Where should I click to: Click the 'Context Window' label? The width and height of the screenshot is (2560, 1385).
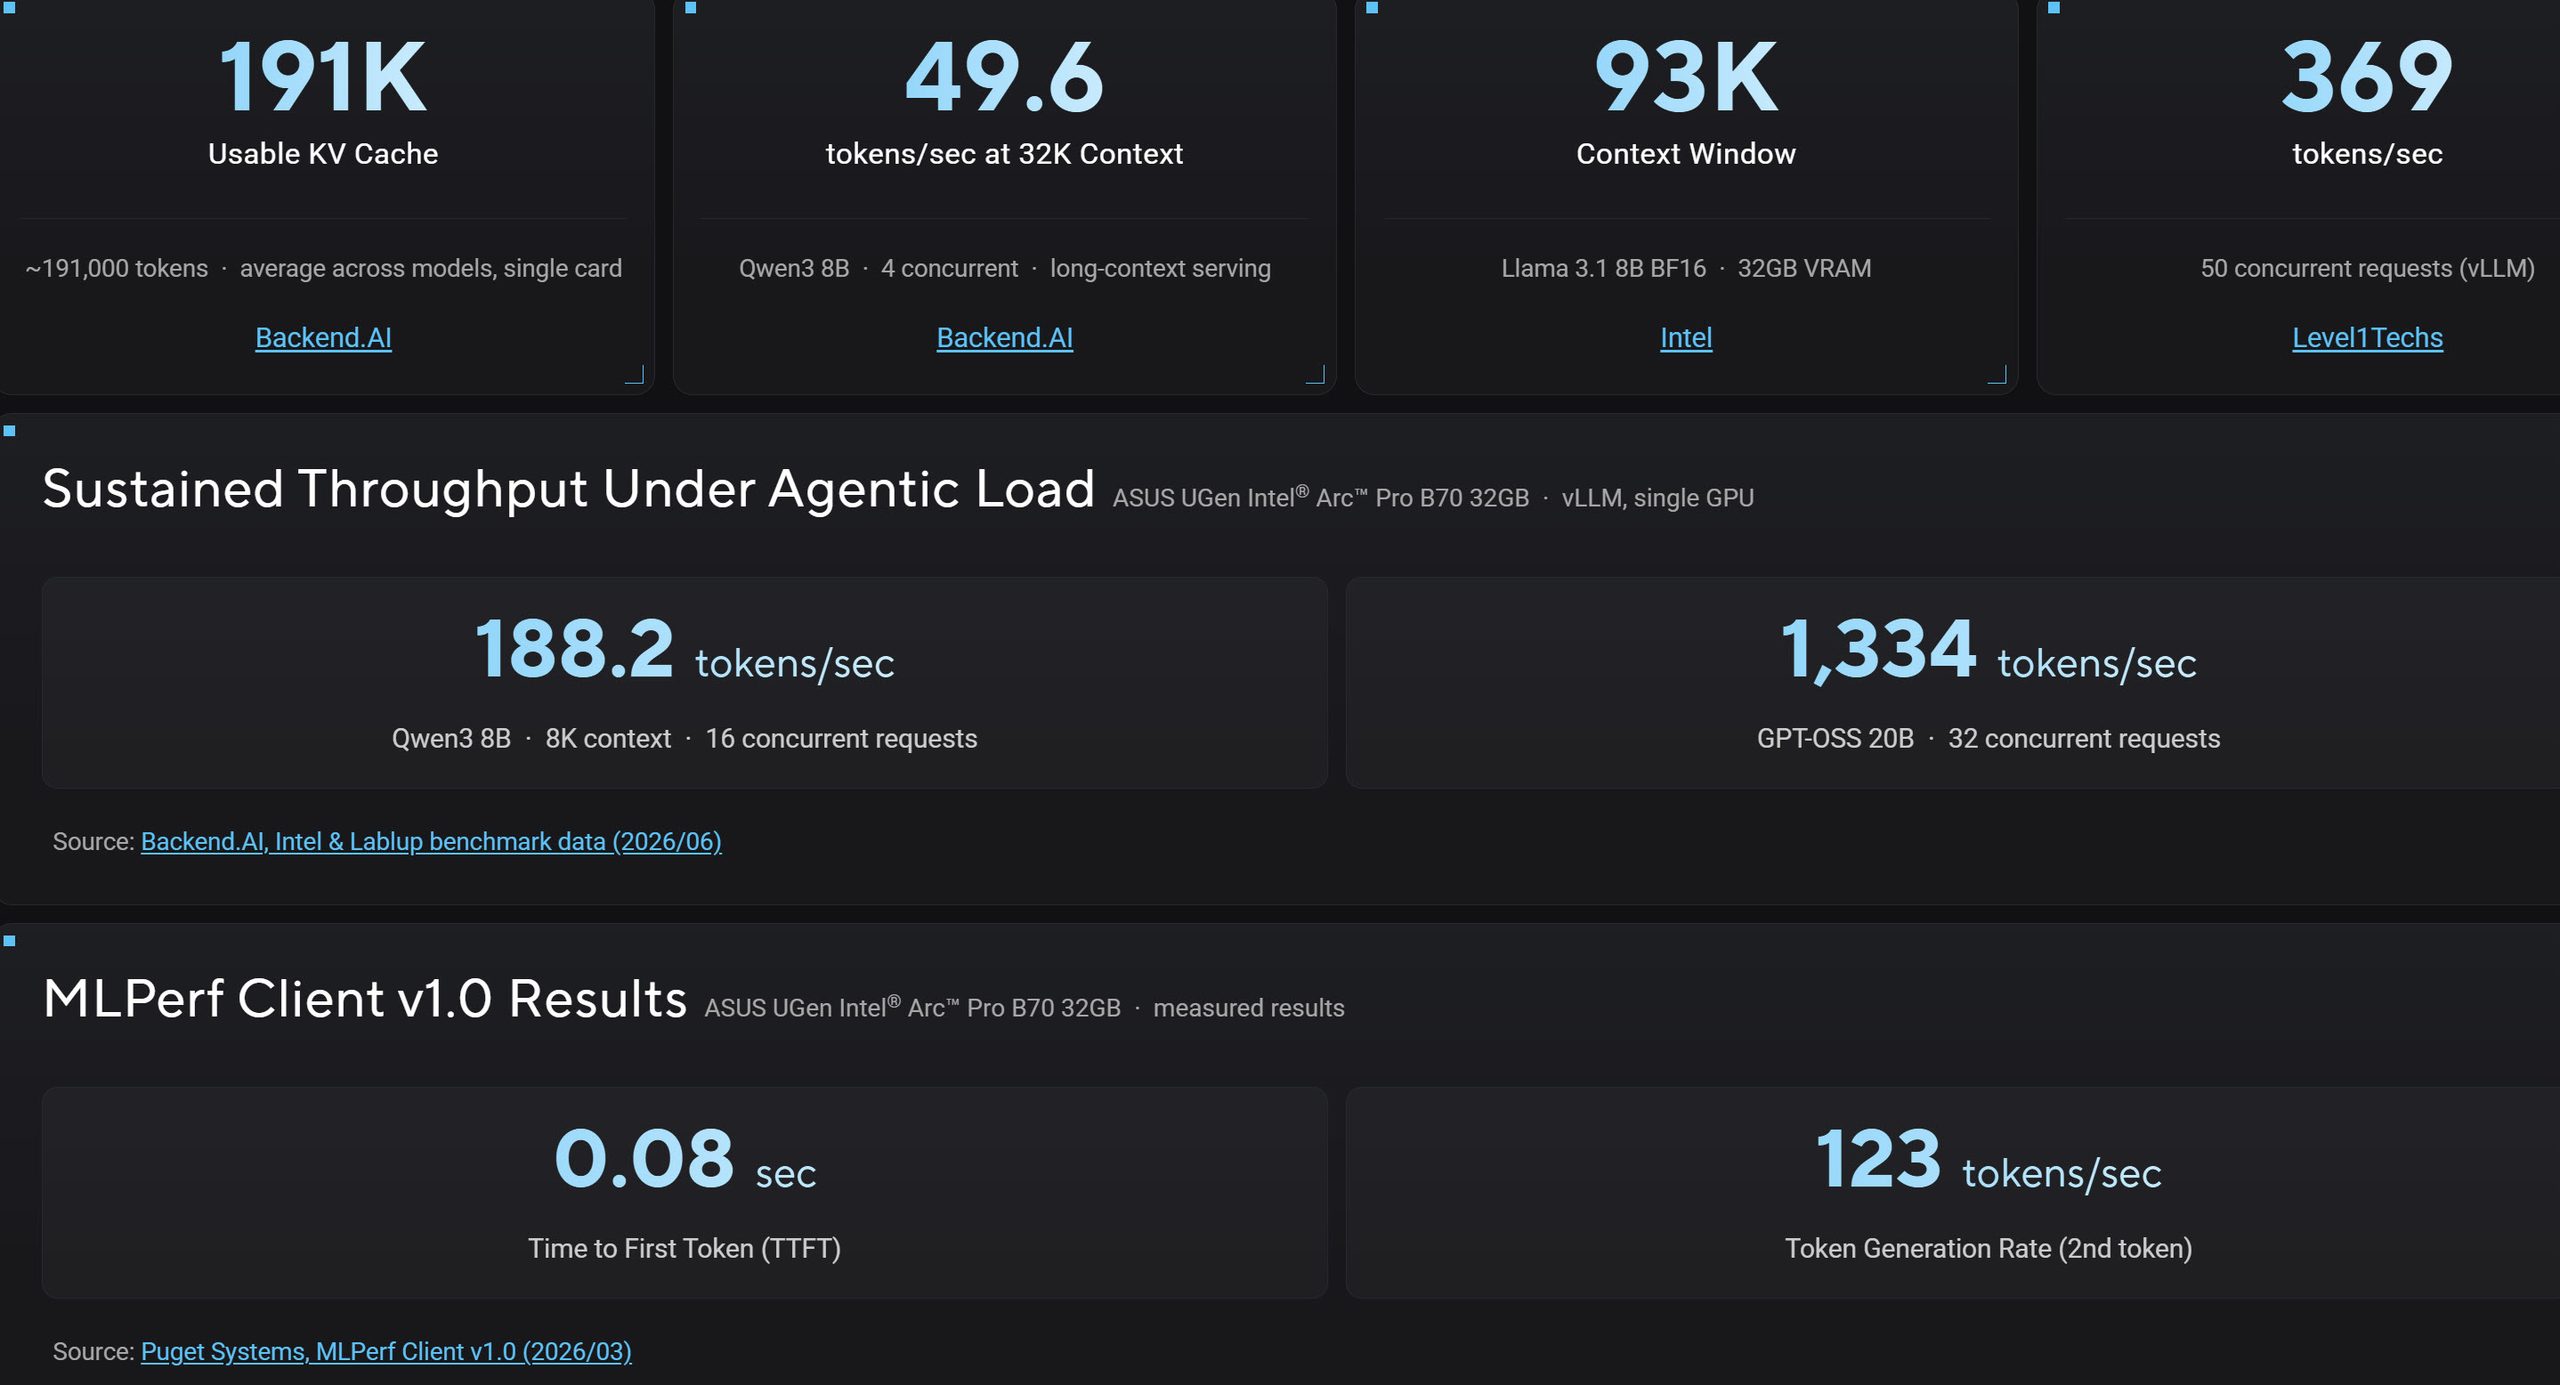[x=1686, y=154]
